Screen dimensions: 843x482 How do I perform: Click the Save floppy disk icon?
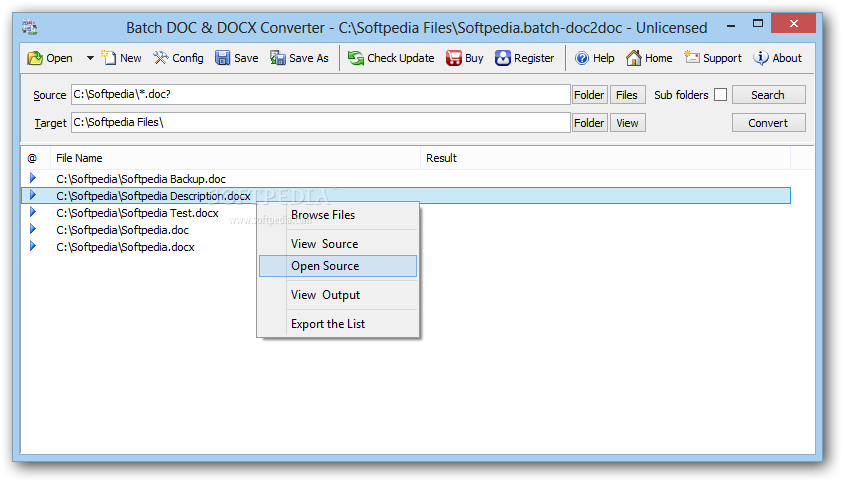[x=223, y=57]
